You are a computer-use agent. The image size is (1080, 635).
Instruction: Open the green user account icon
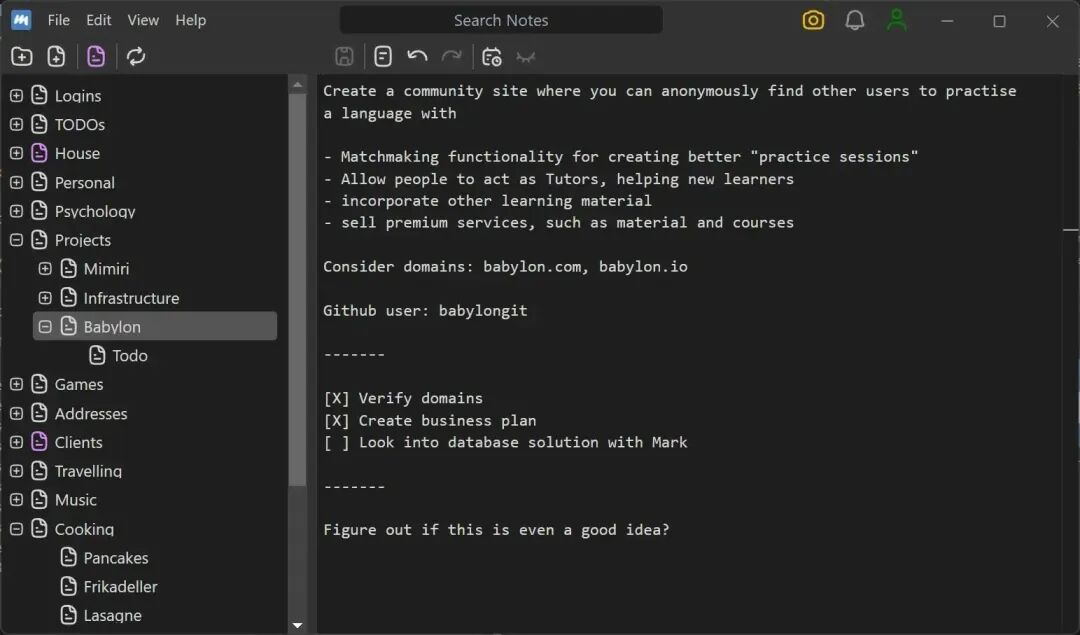pos(897,20)
